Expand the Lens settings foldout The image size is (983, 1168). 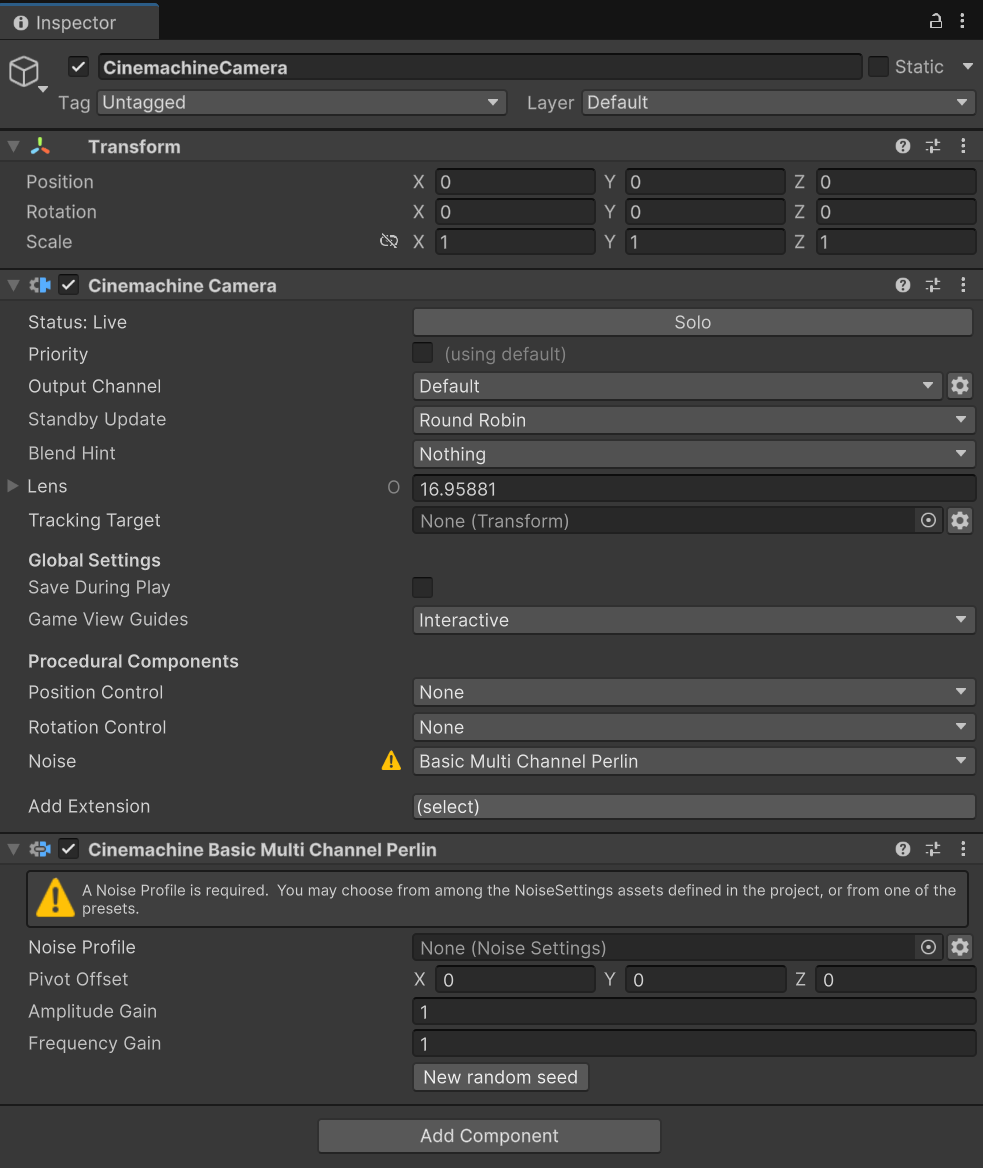13,486
